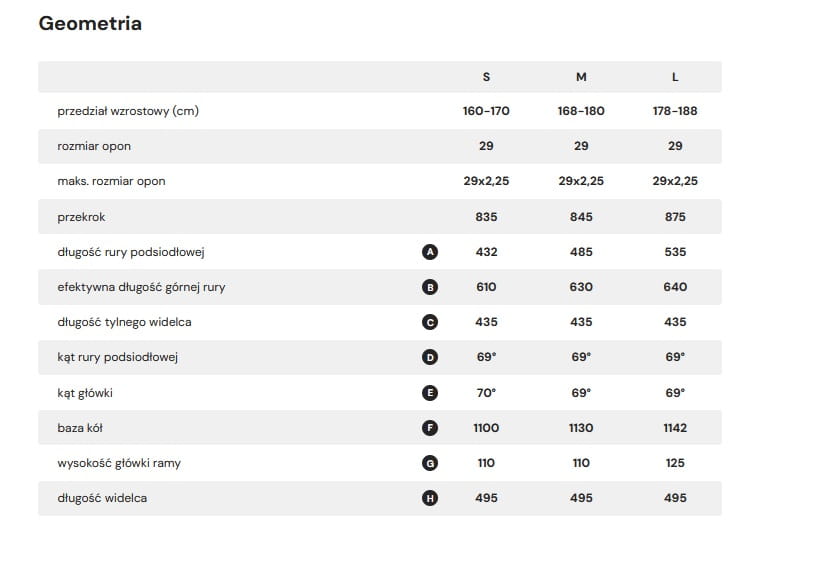This screenshot has height=562, width=832.
Task: Click the letter C badge icon
Action: (430, 322)
